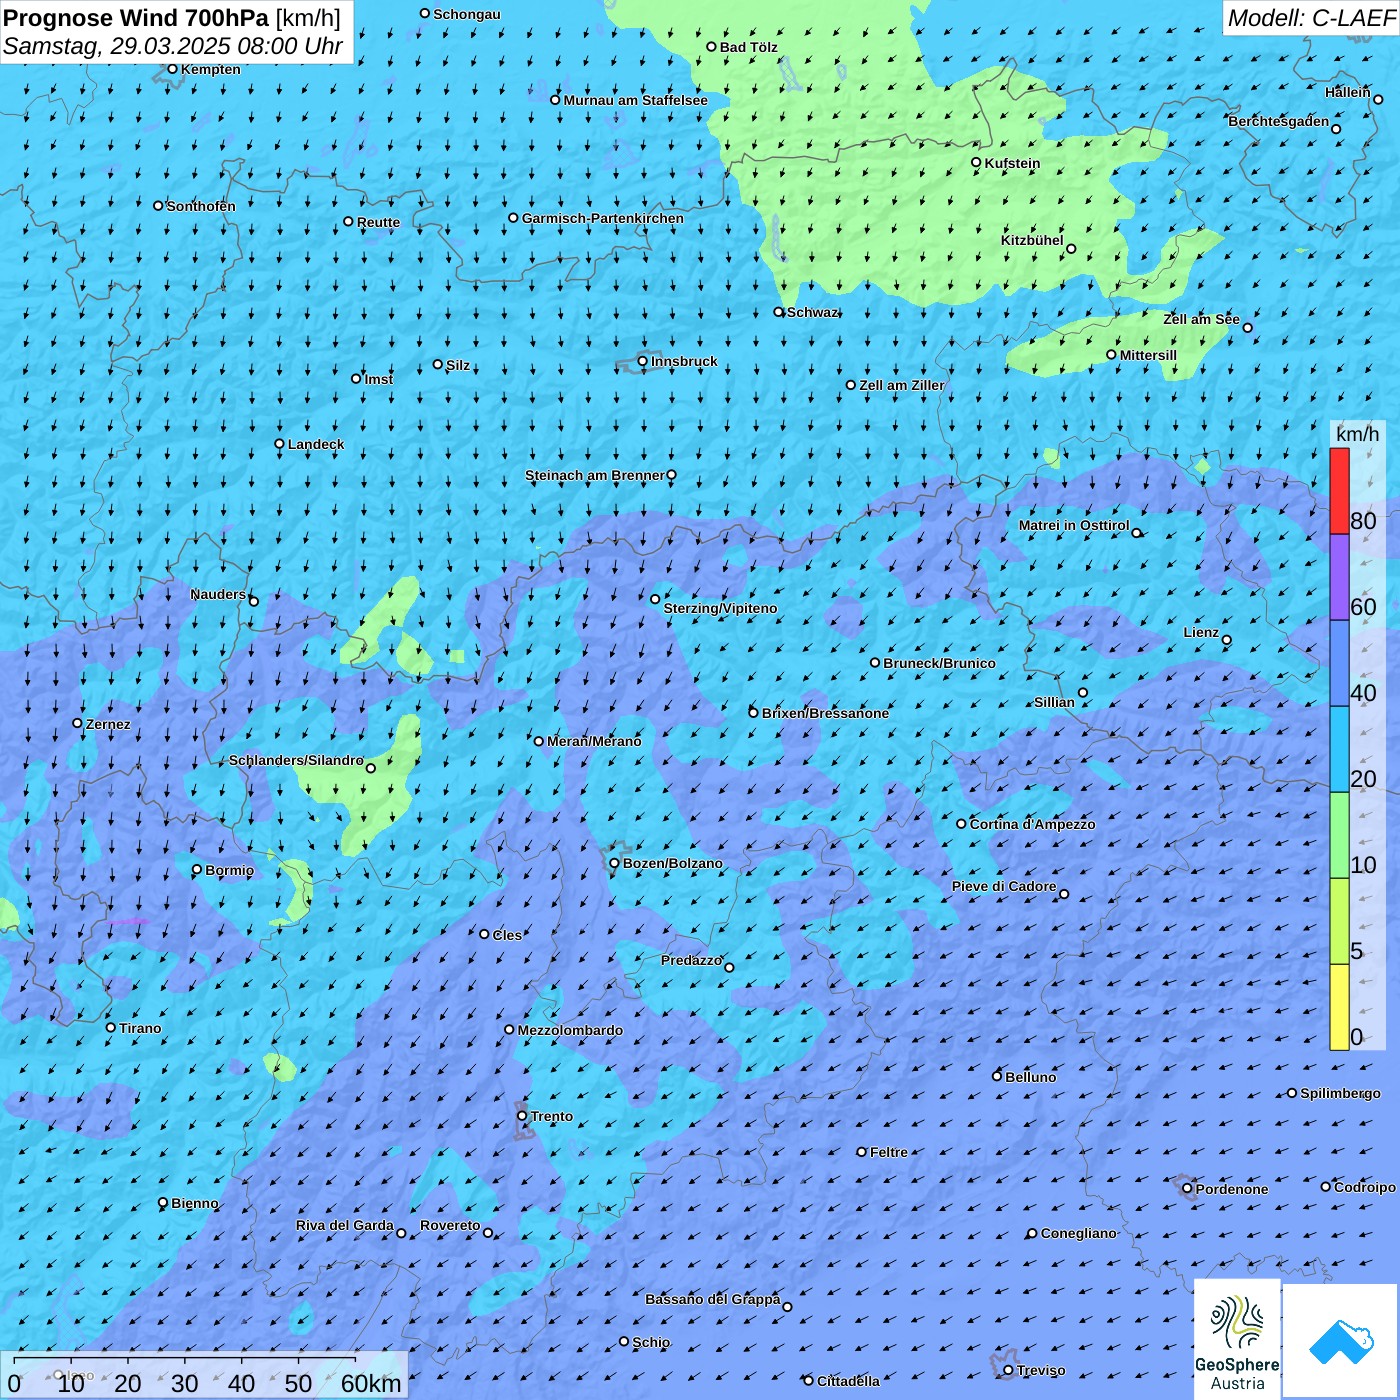The width and height of the screenshot is (1400, 1400).
Task: Click the Zell am See marker
Action: click(x=1247, y=328)
